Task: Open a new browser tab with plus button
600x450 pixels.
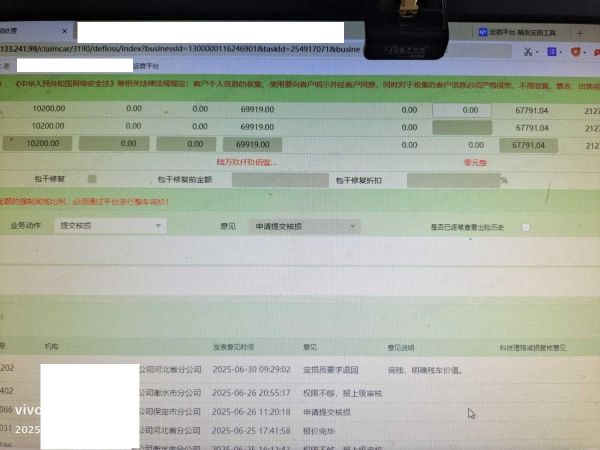Action: click(x=580, y=34)
